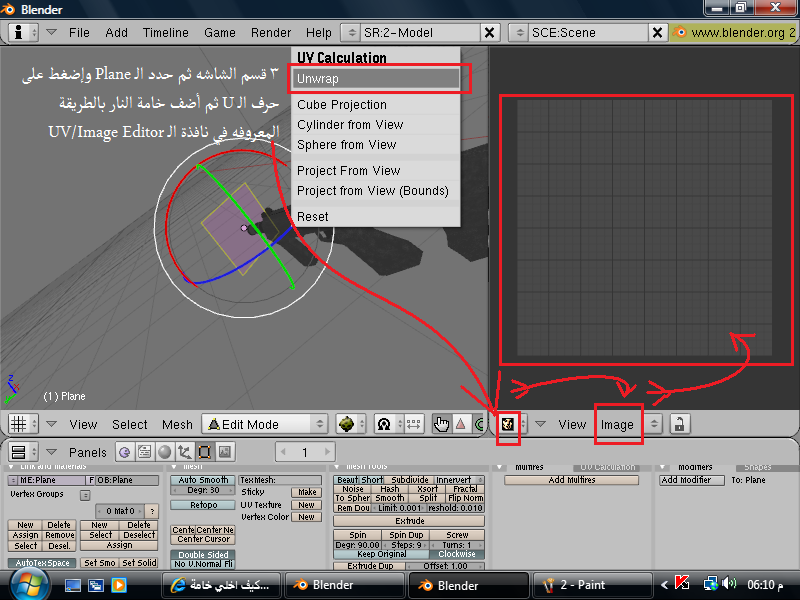Choose Cylinder from View

[x=375, y=124]
